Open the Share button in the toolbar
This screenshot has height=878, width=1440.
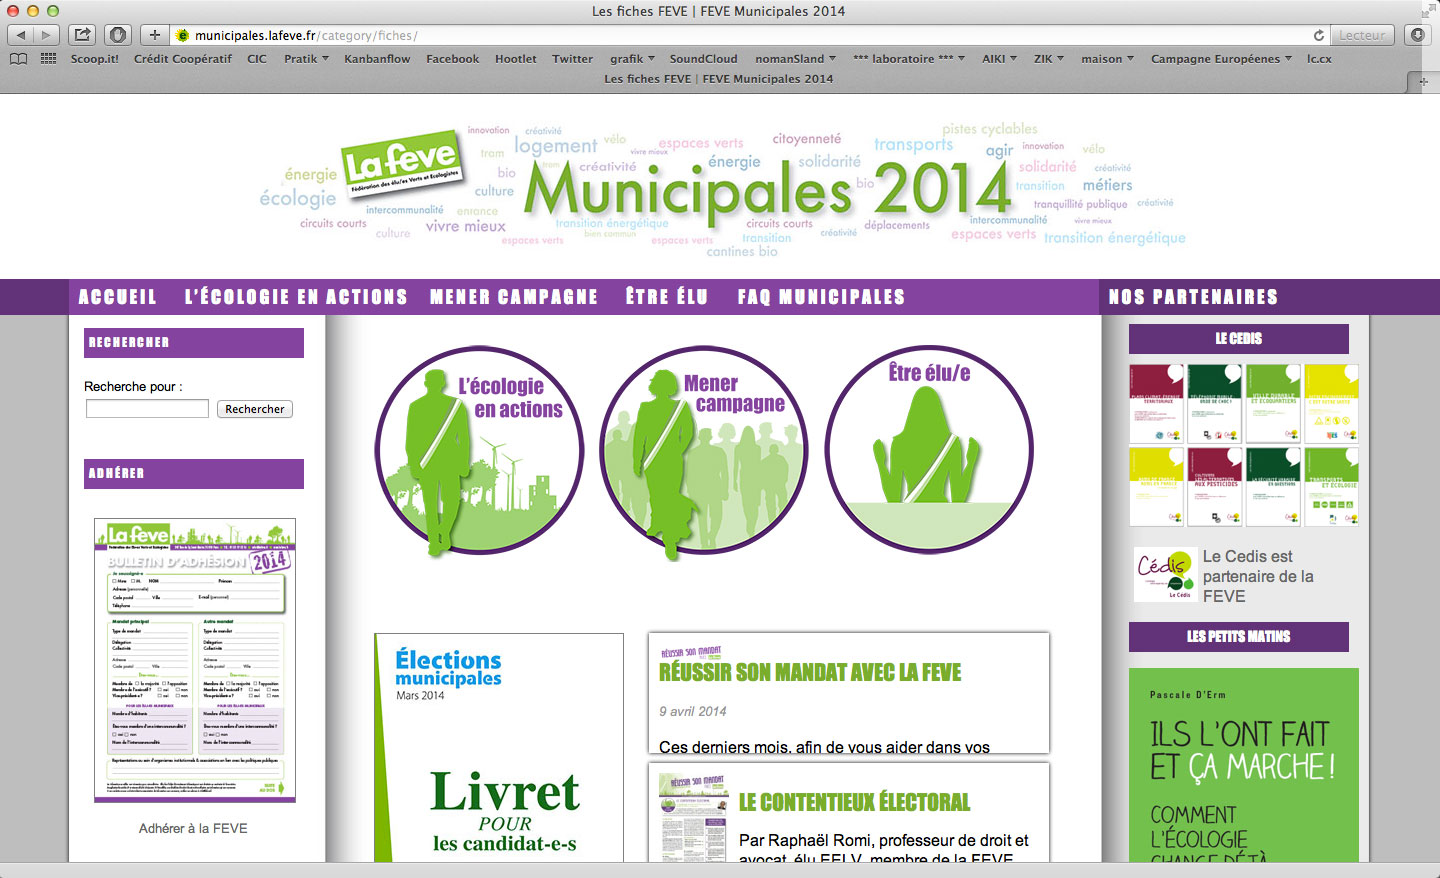coord(83,35)
